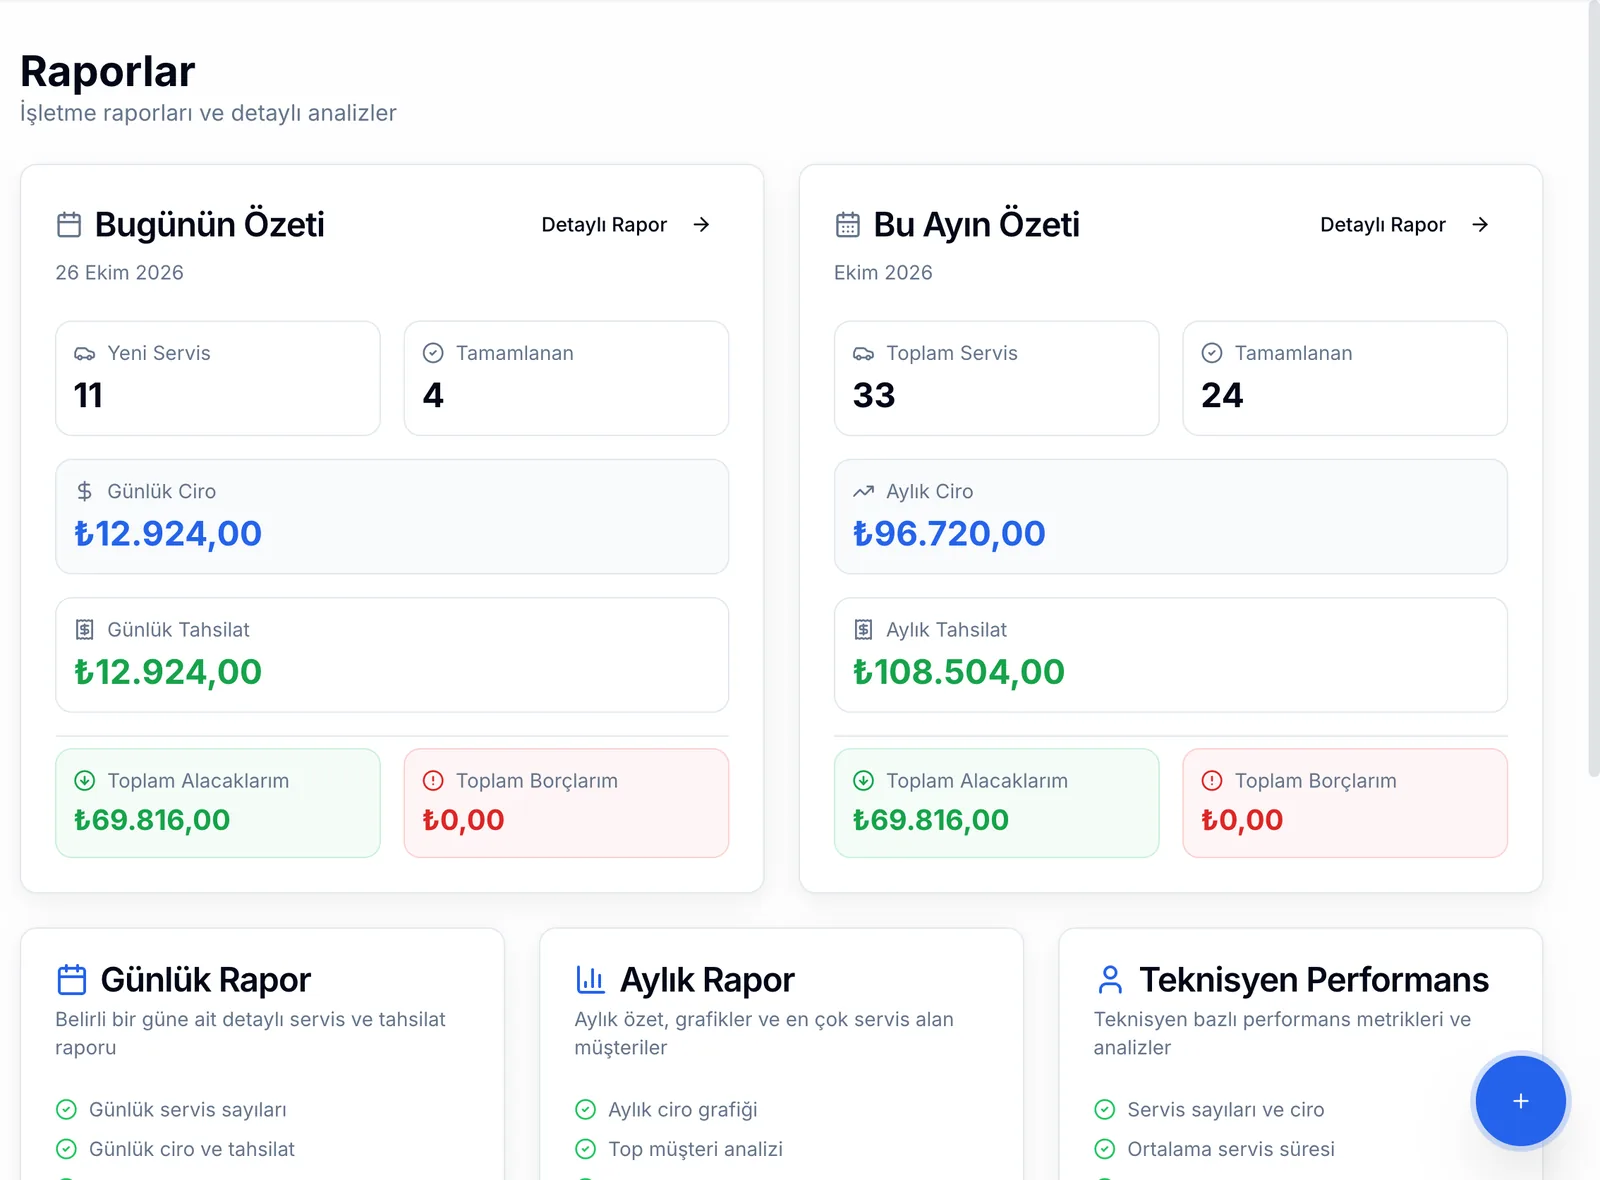1600x1180 pixels.
Task: Click the red alert icon in today's Toplam Borçlarım
Action: (x=433, y=781)
